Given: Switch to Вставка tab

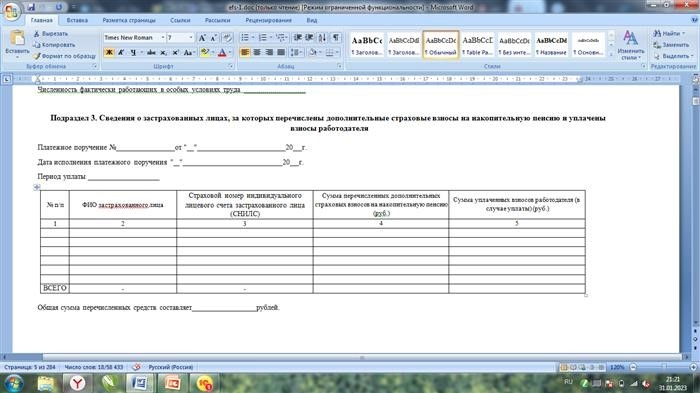Looking at the screenshot, I should [77, 20].
